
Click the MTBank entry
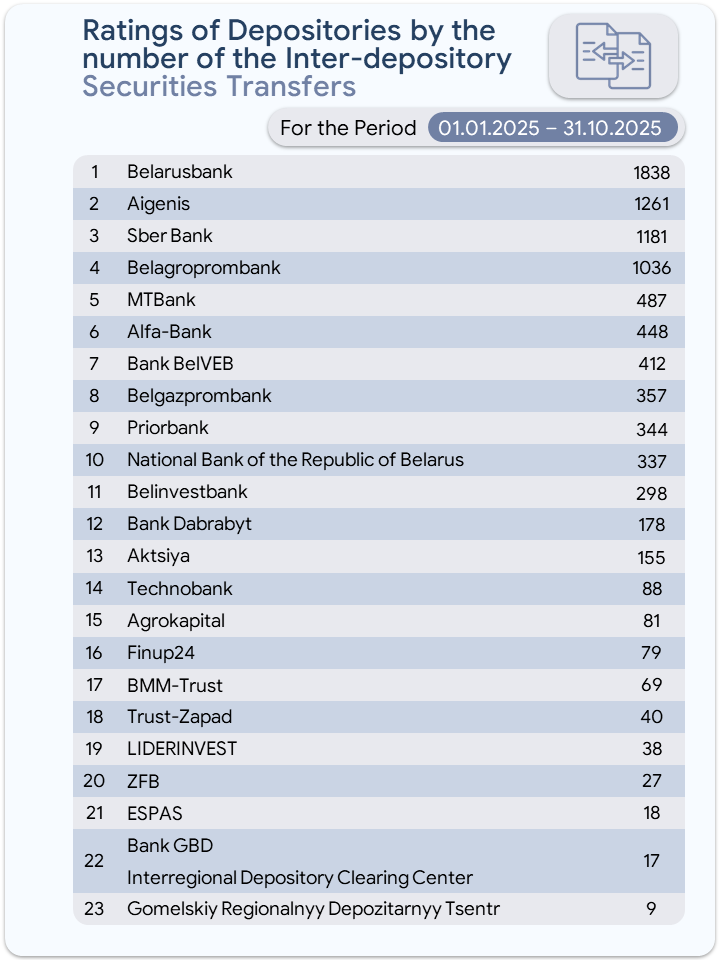click(161, 300)
